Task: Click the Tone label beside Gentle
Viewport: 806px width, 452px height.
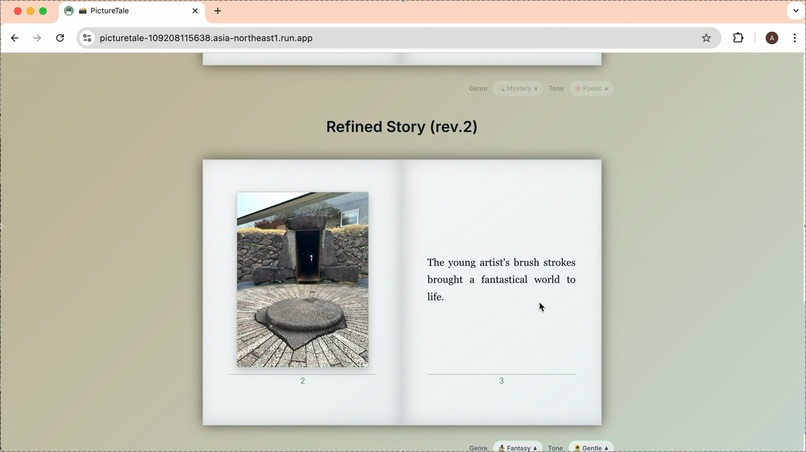Action: click(556, 448)
